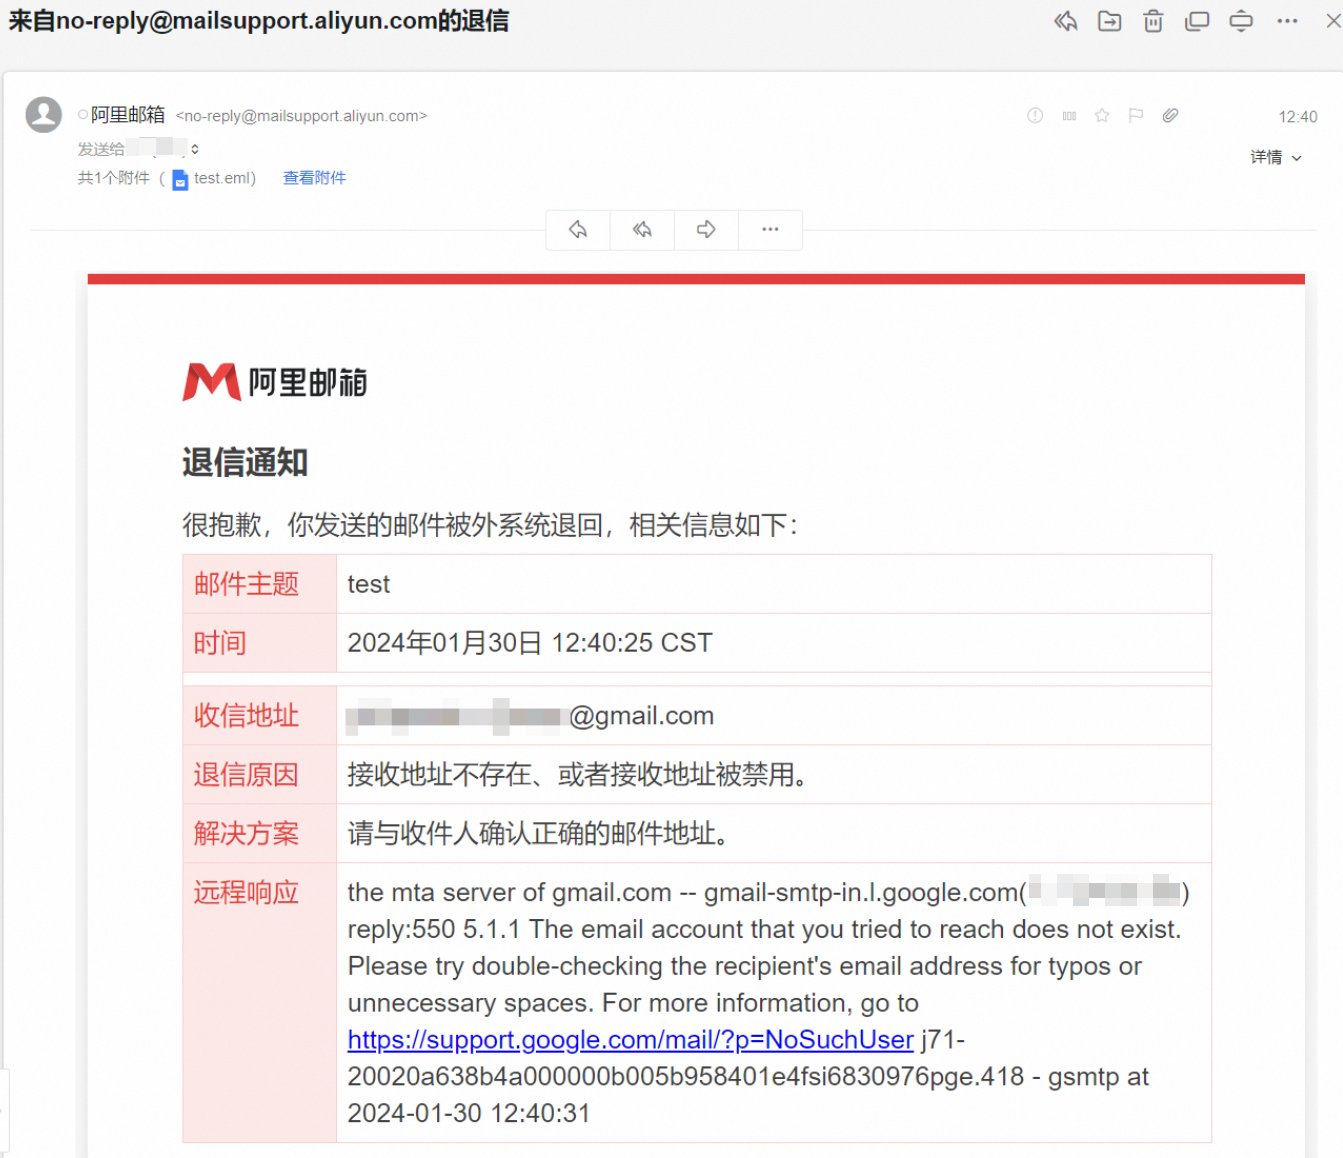Toggle the star on this email
The image size is (1343, 1158).
1102,116
